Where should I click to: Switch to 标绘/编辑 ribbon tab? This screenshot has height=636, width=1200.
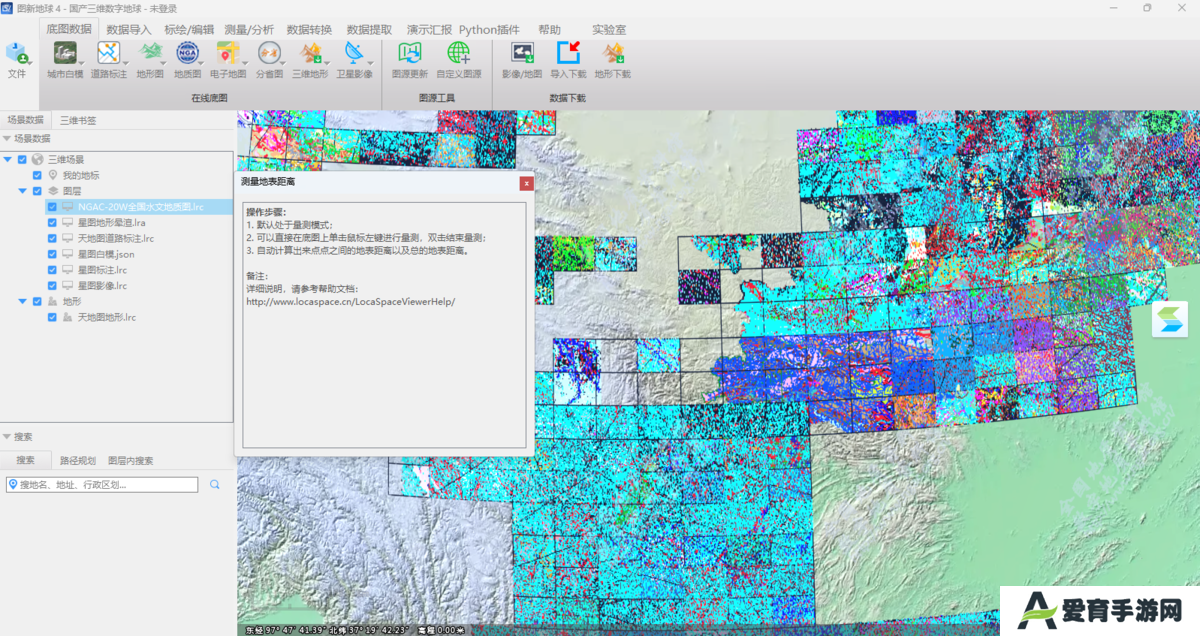coord(189,30)
